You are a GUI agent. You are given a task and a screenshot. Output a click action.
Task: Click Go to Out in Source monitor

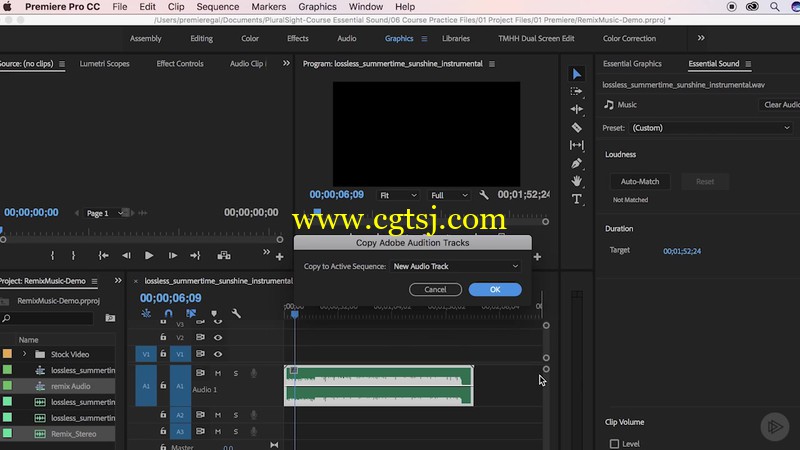pyautogui.click(x=195, y=256)
